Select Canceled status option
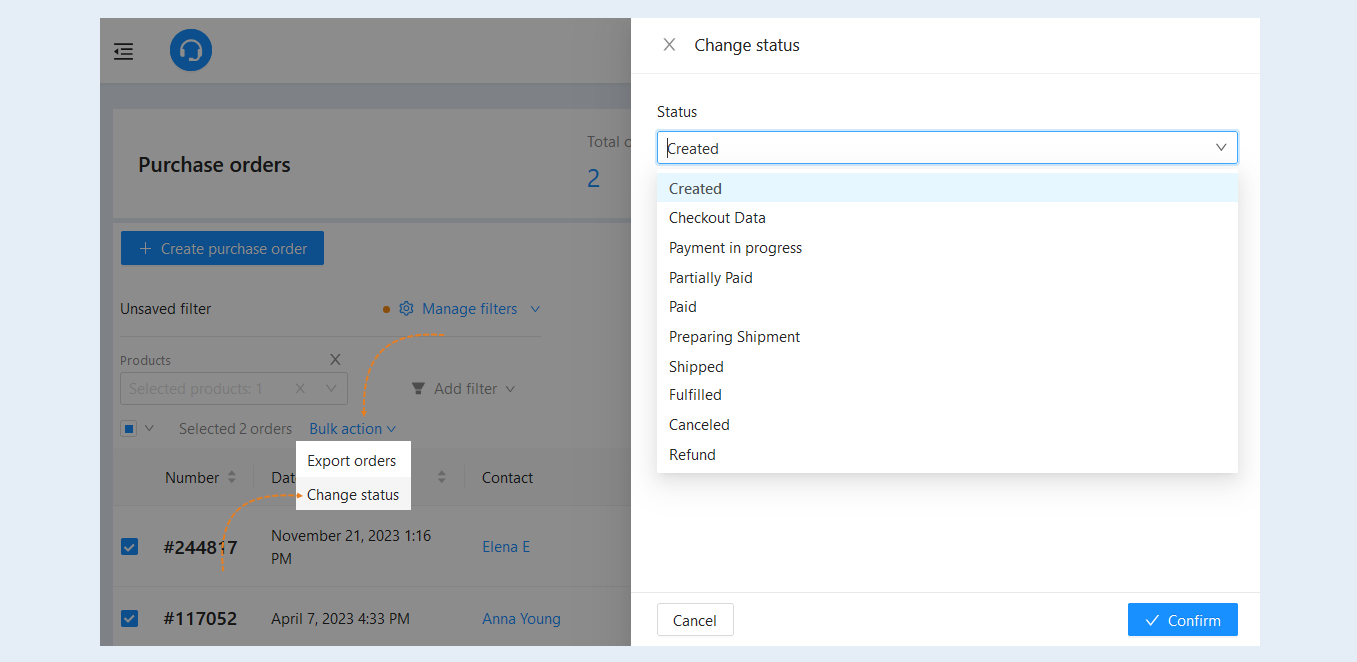 (x=947, y=425)
